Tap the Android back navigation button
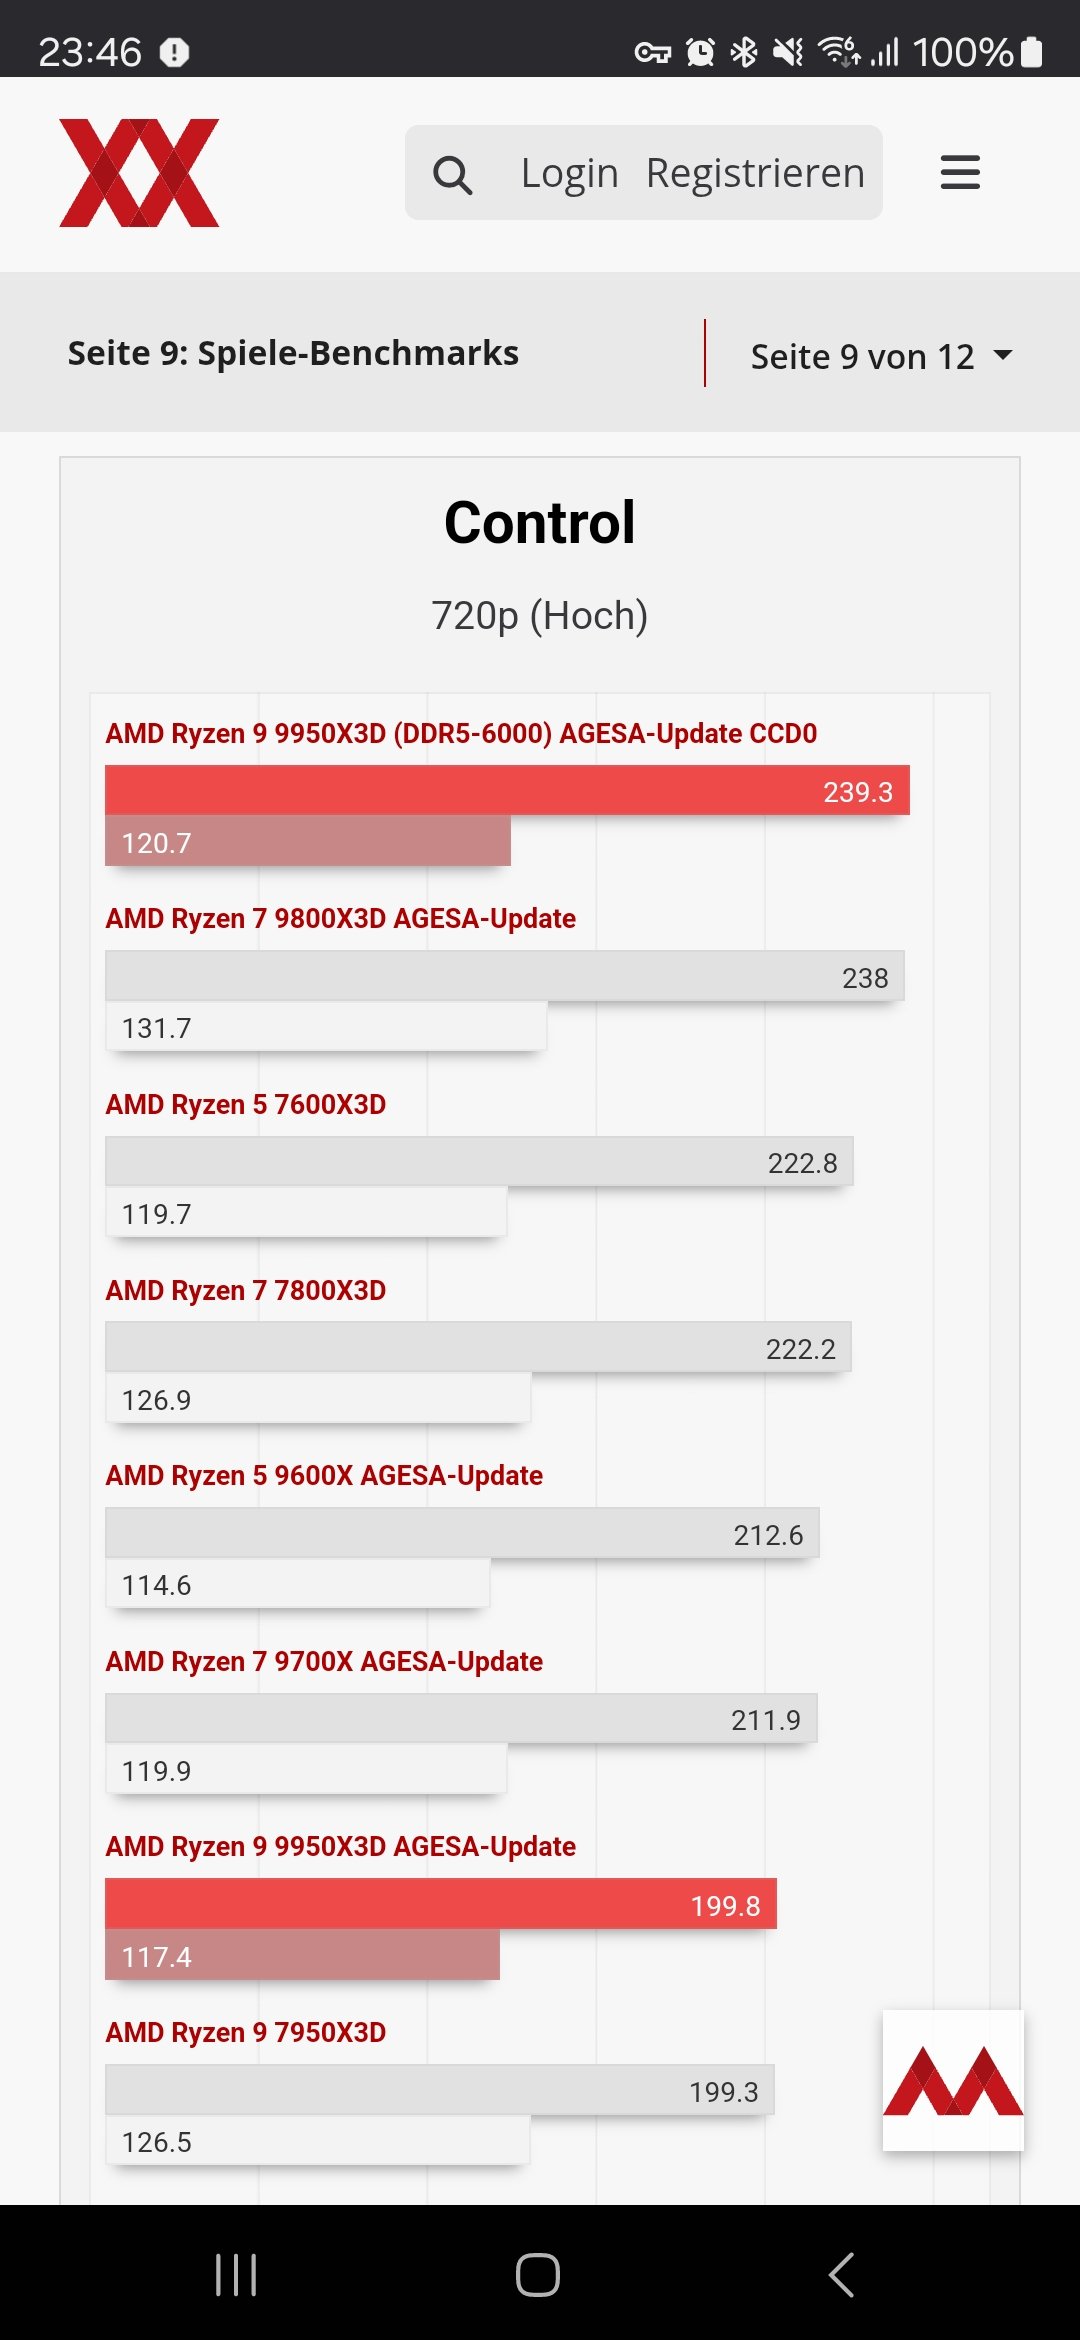The image size is (1080, 2340). coord(842,2274)
